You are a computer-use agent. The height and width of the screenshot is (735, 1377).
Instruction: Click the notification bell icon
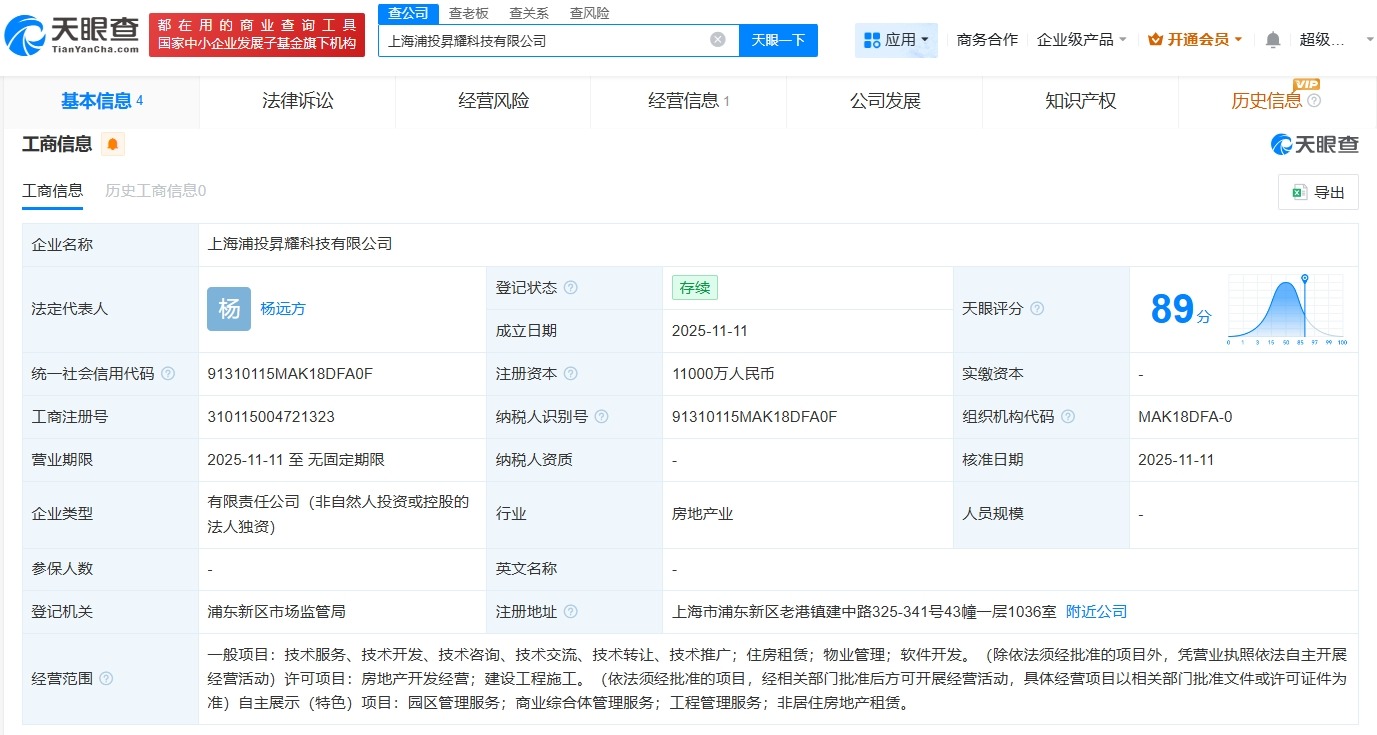pyautogui.click(x=1272, y=39)
